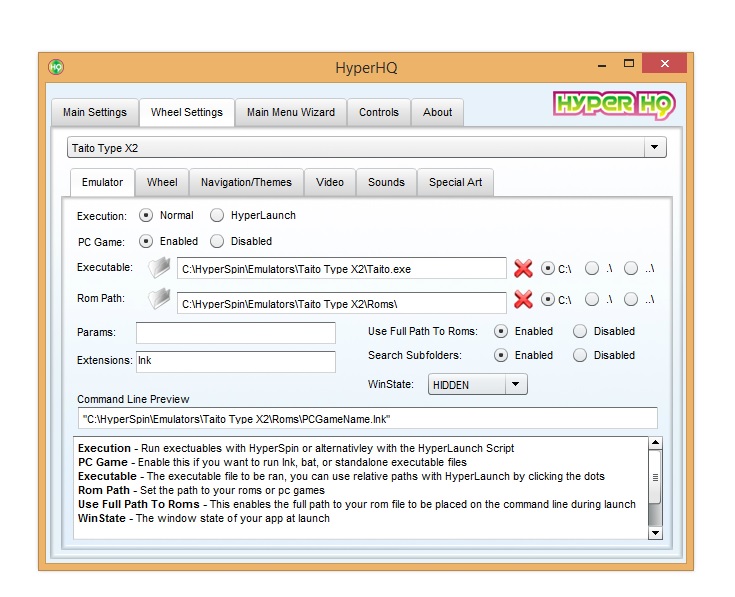Click the HyperHQ logo image
This screenshot has width=735, height=597.
(x=614, y=104)
